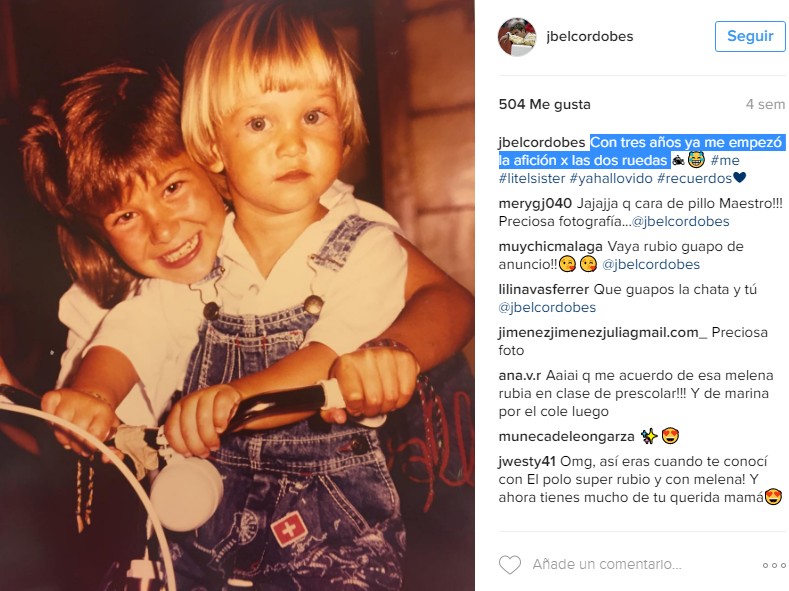The height and width of the screenshot is (591, 789).
Task: Visit commenter ana.v.r's profile
Action: [x=520, y=375]
